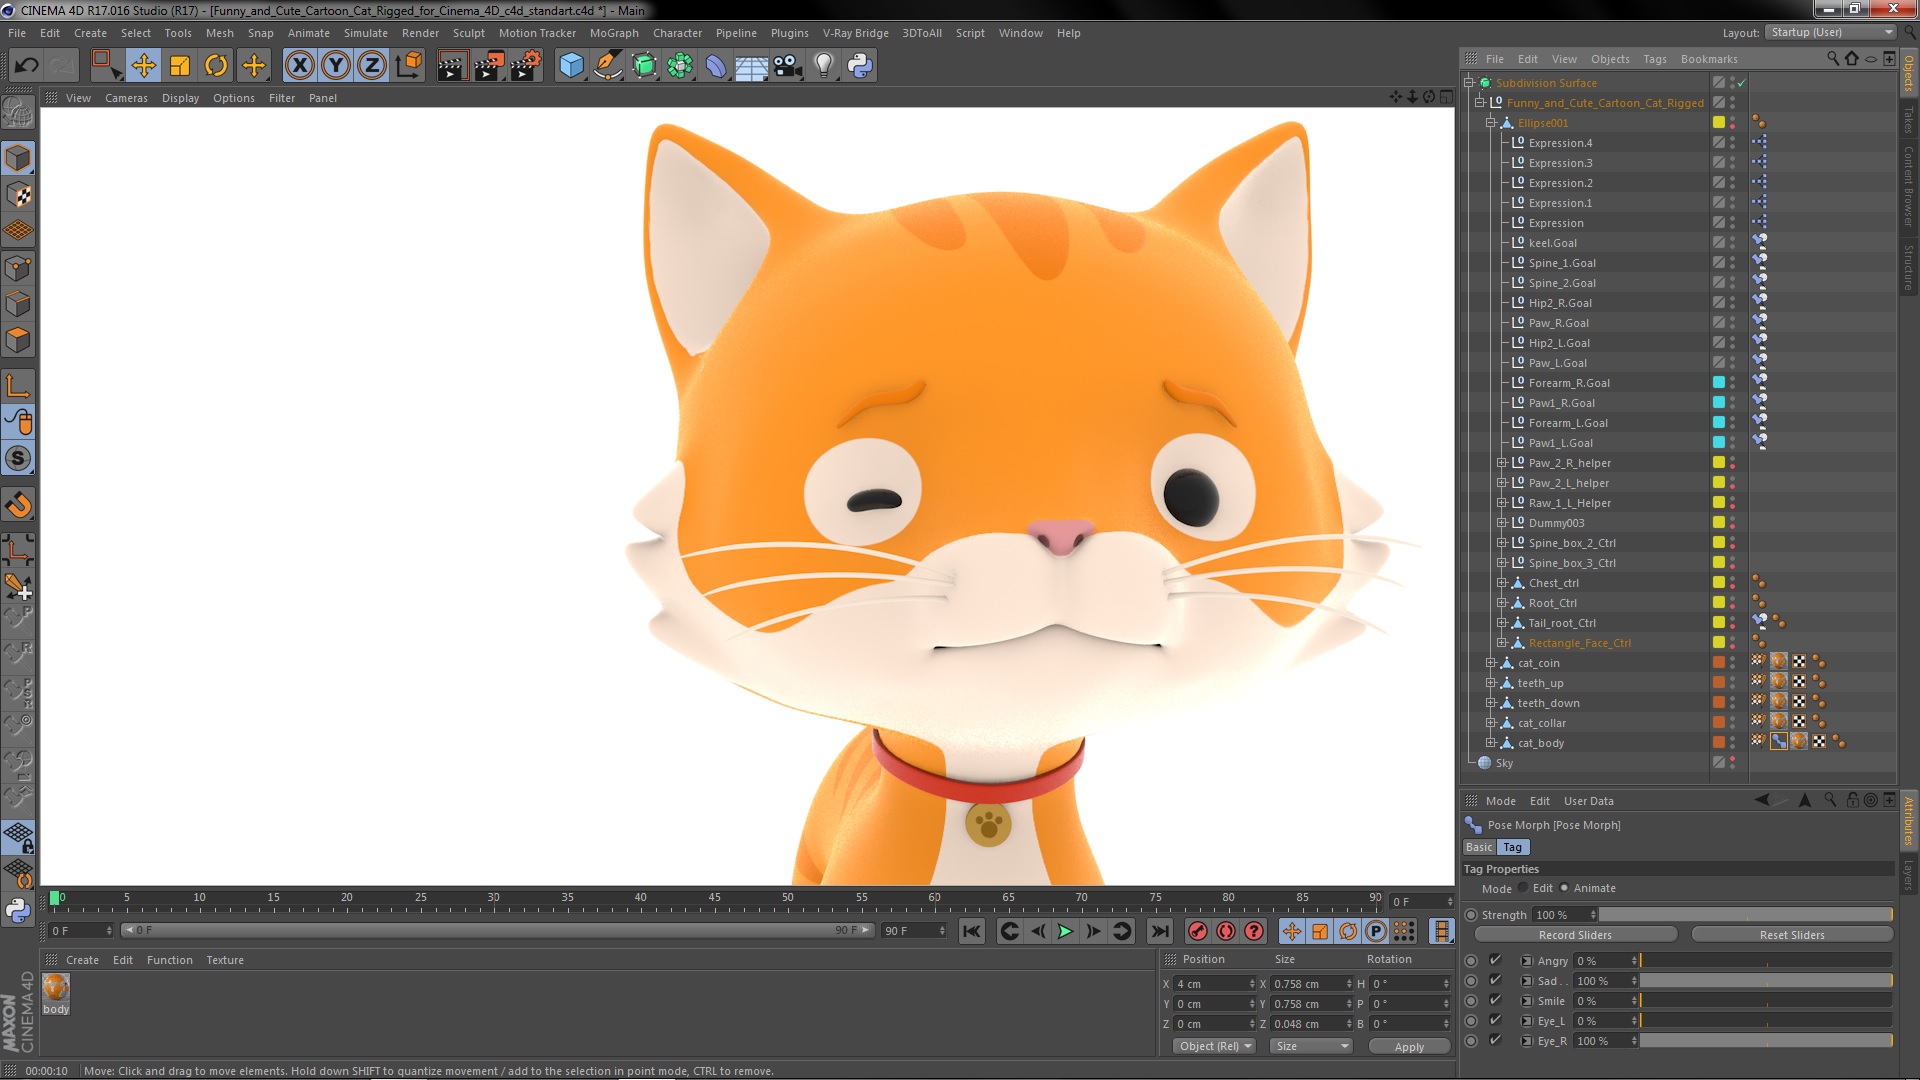Image resolution: width=1920 pixels, height=1080 pixels.
Task: Click the Reset Sliders button
Action: (x=1792, y=935)
